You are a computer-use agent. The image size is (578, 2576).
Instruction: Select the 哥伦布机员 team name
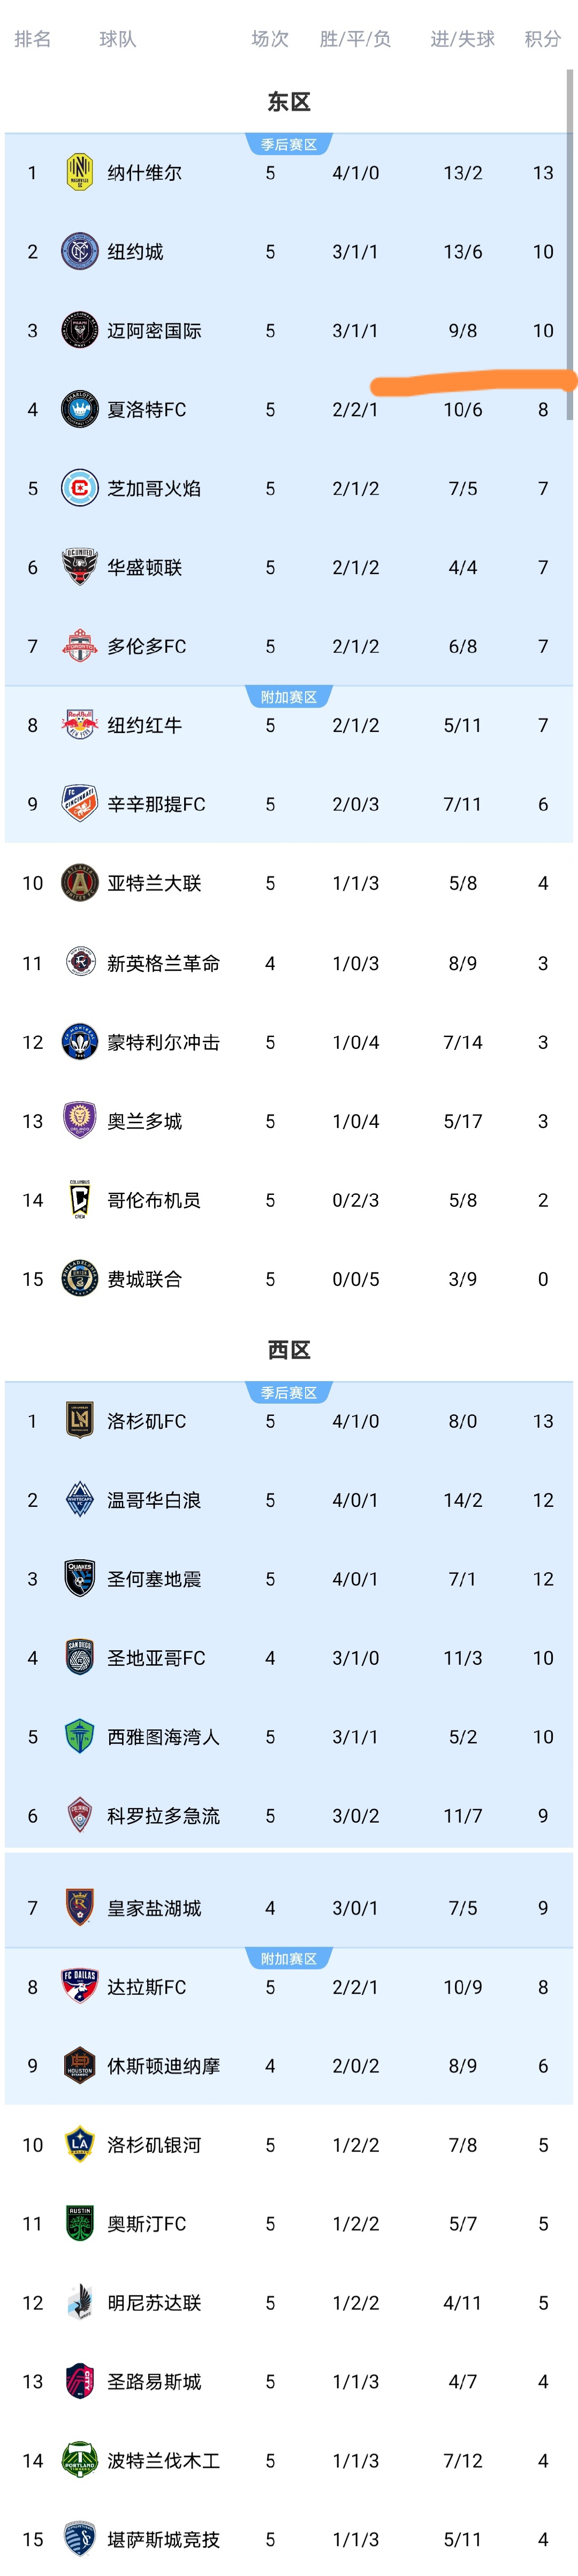154,1199
